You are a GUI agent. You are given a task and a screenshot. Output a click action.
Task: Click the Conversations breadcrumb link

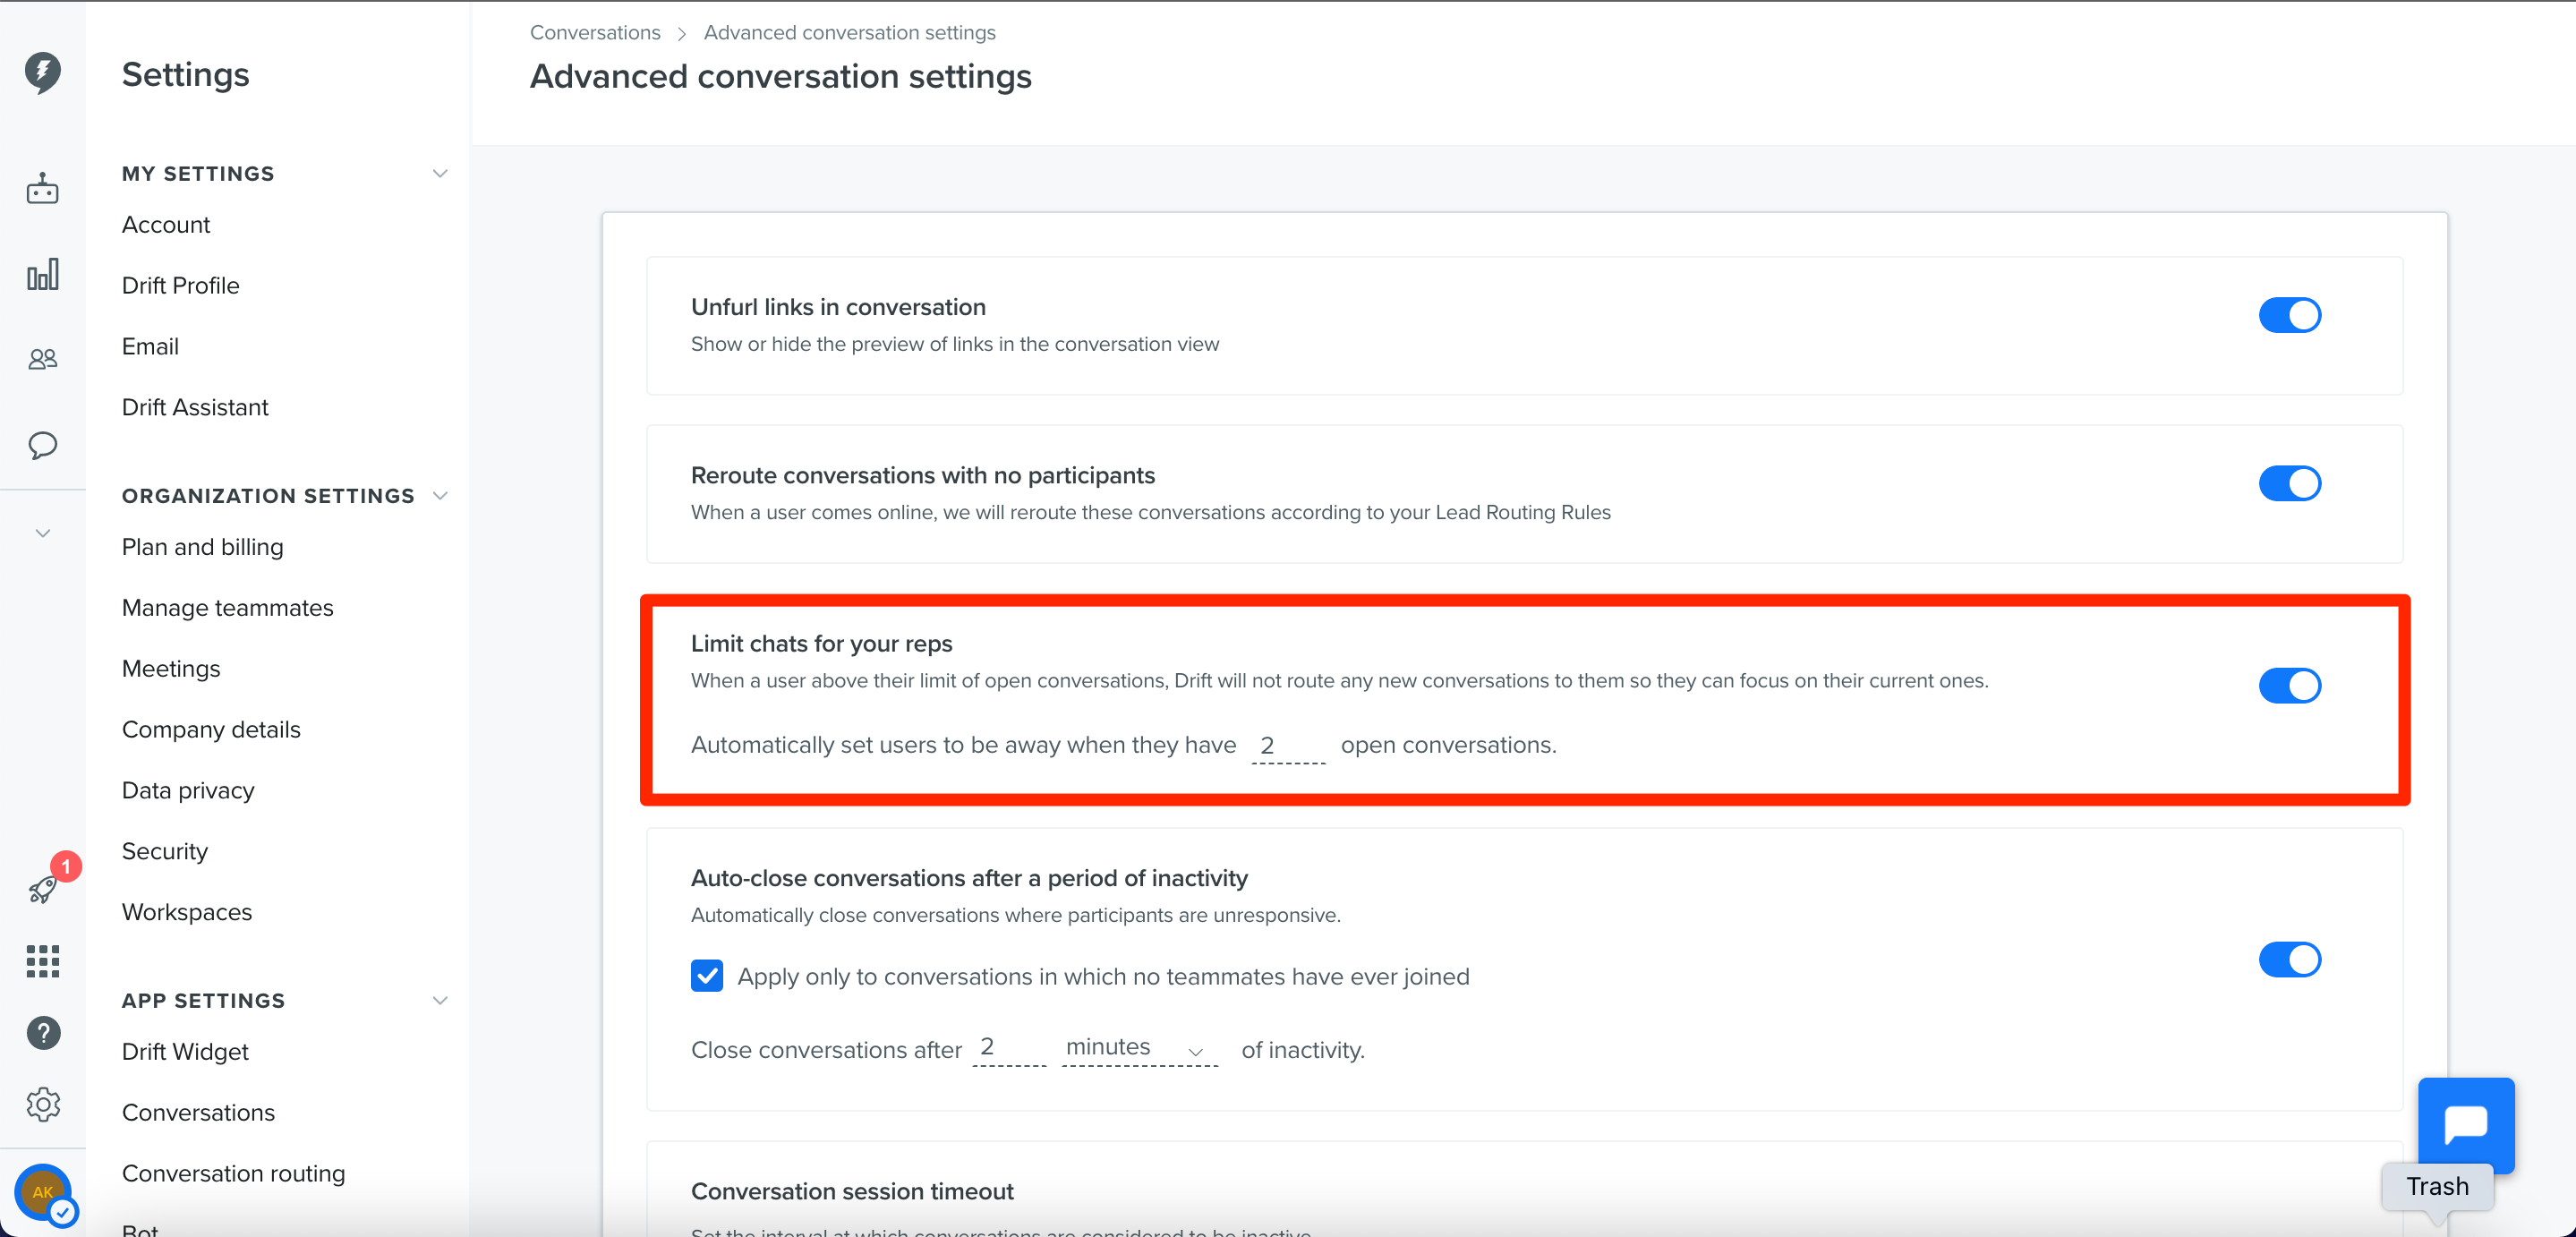coord(594,31)
